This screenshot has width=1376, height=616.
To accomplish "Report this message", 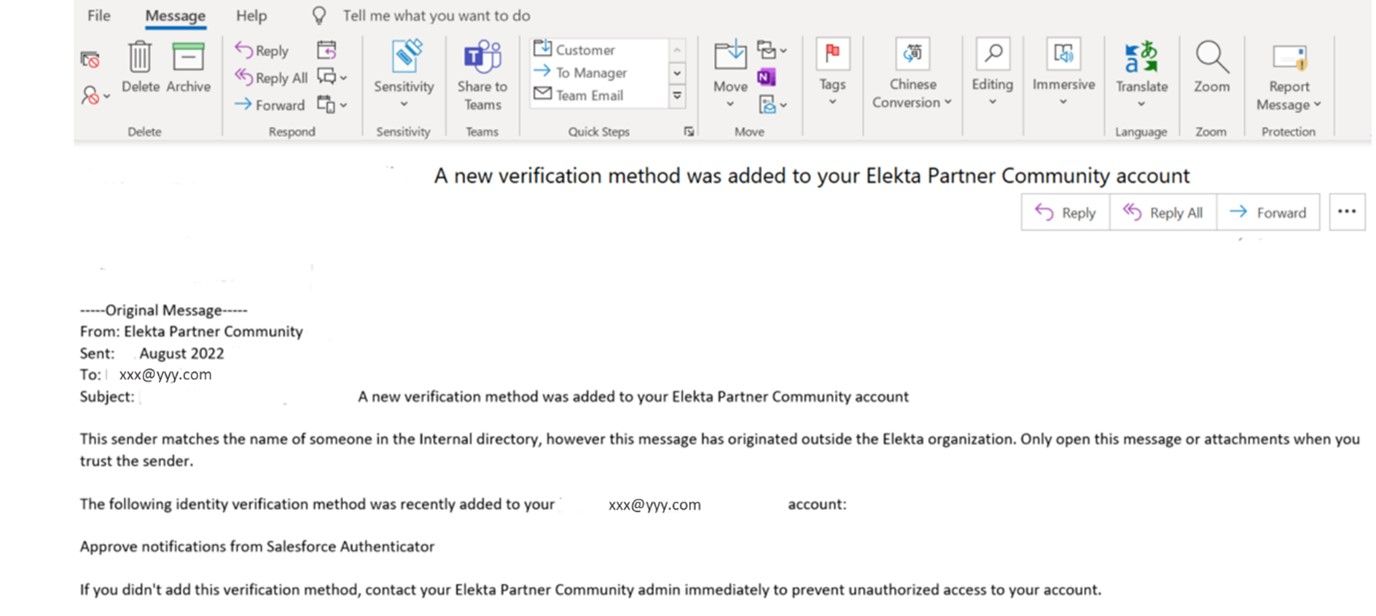I will (1288, 68).
